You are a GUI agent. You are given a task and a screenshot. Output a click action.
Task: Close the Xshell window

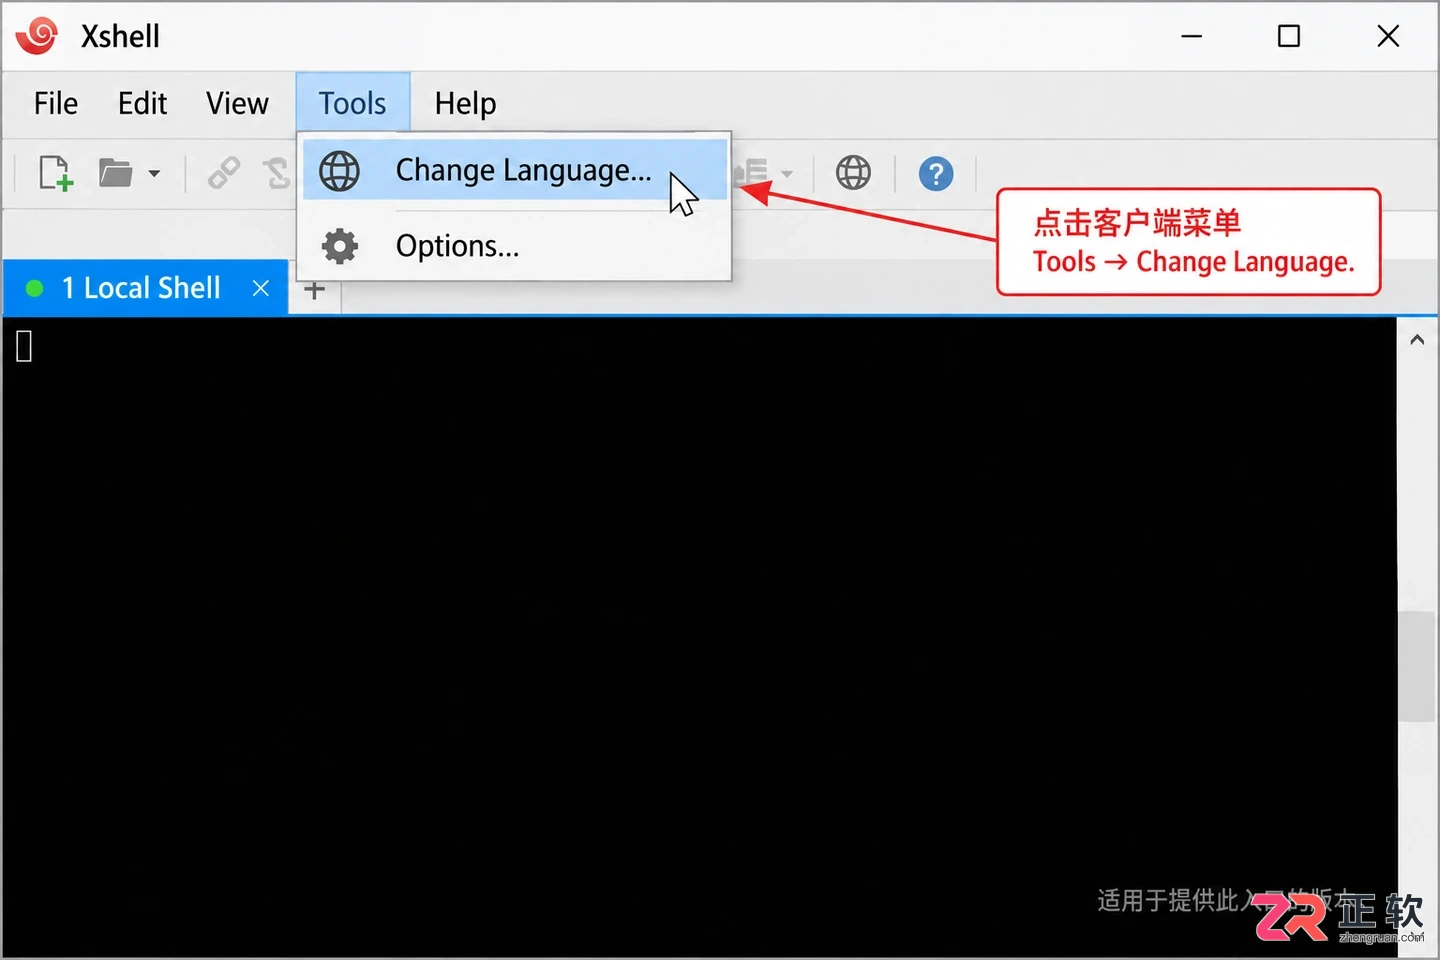coord(1388,36)
